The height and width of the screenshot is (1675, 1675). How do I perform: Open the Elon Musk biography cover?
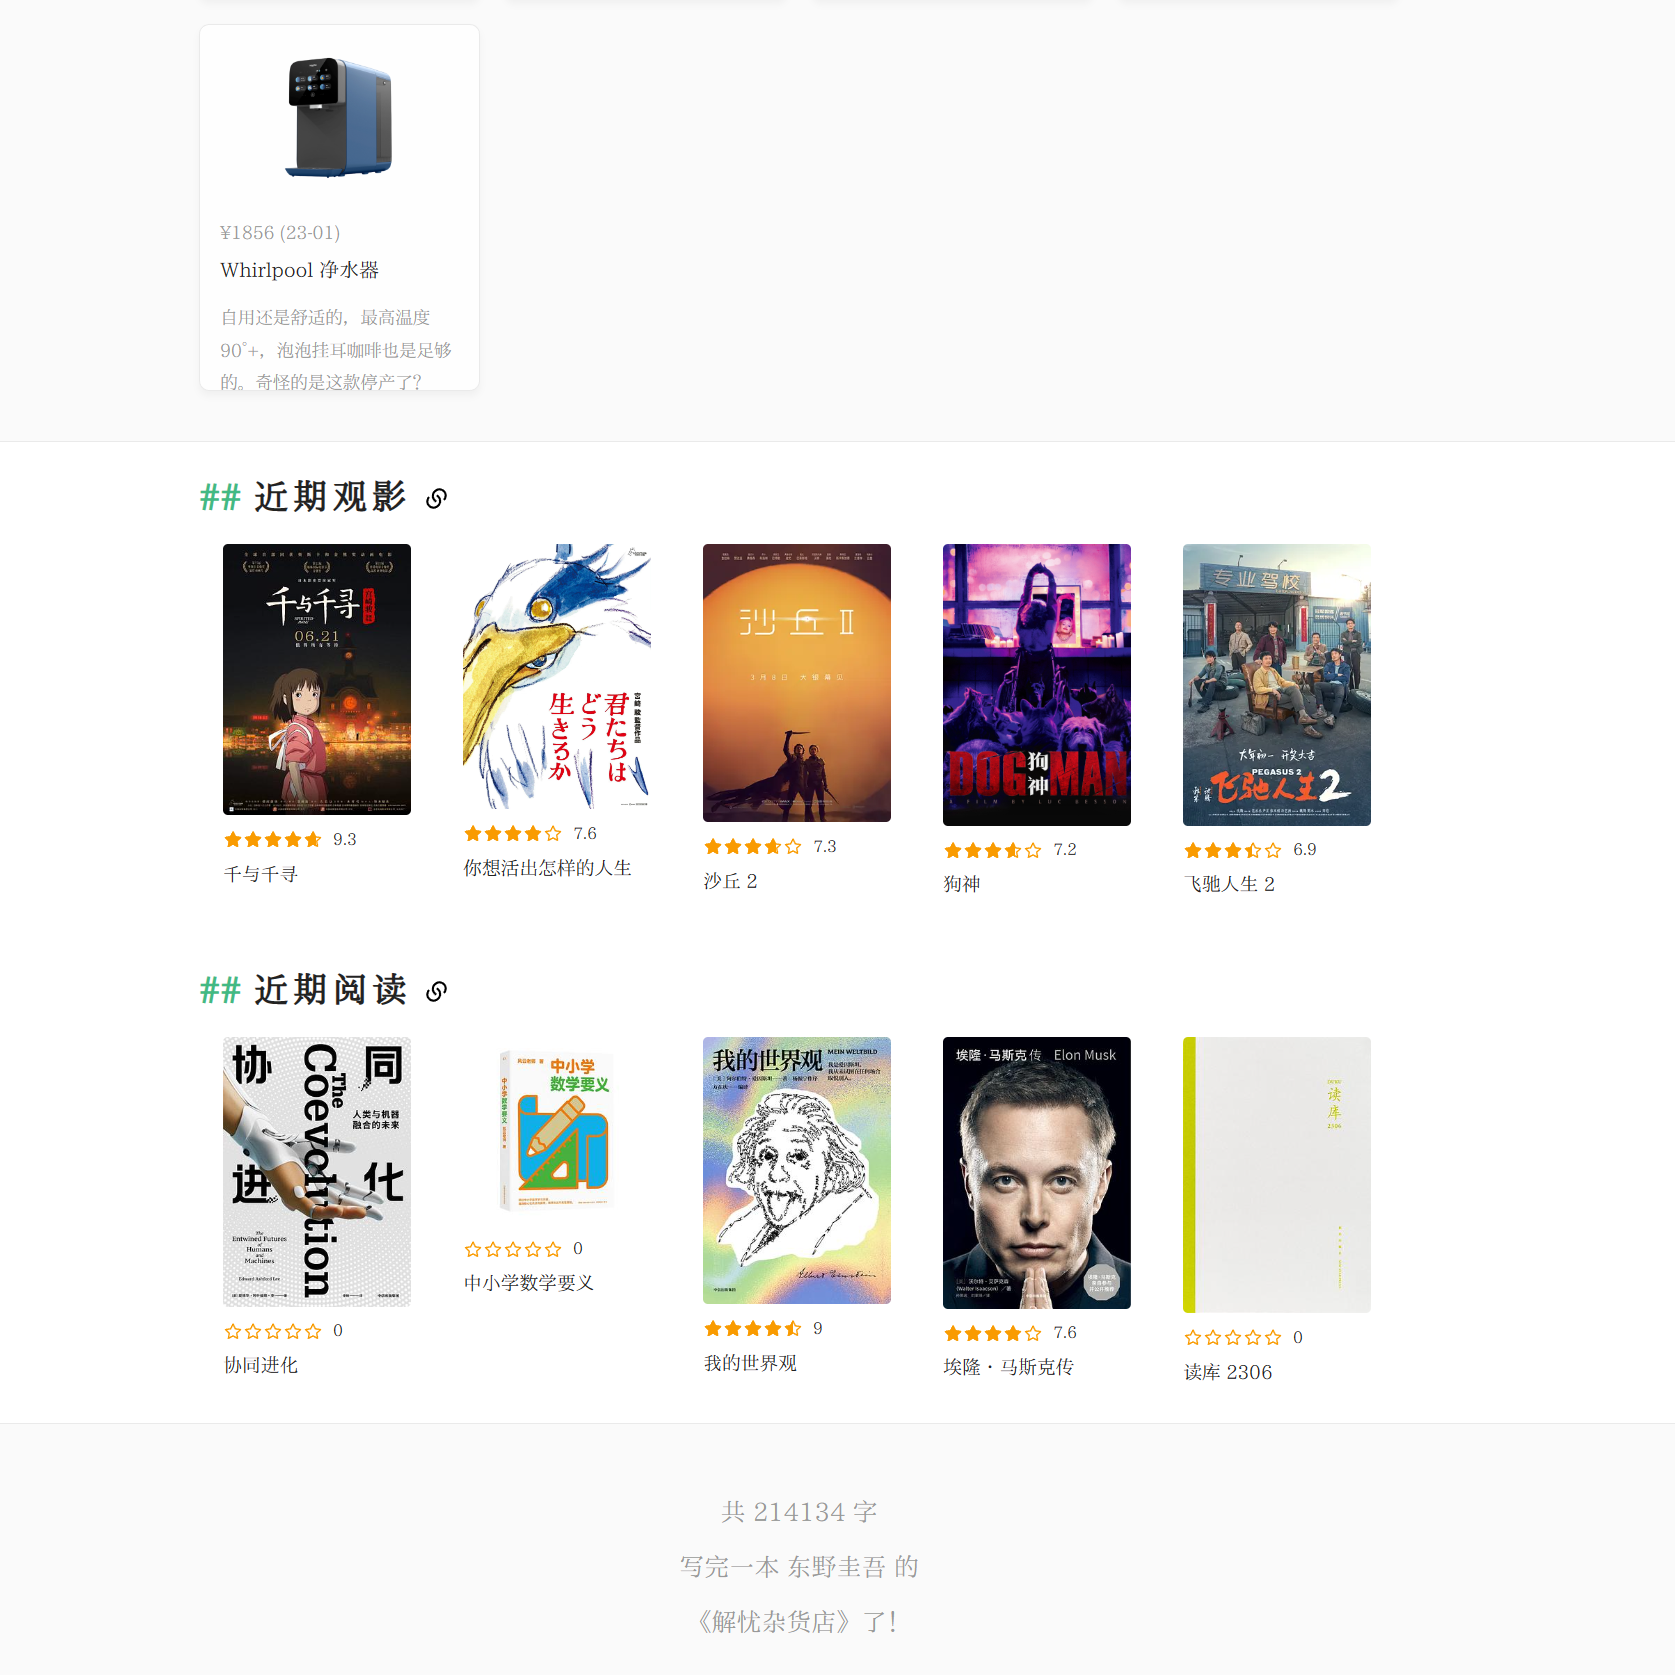tap(1037, 1173)
